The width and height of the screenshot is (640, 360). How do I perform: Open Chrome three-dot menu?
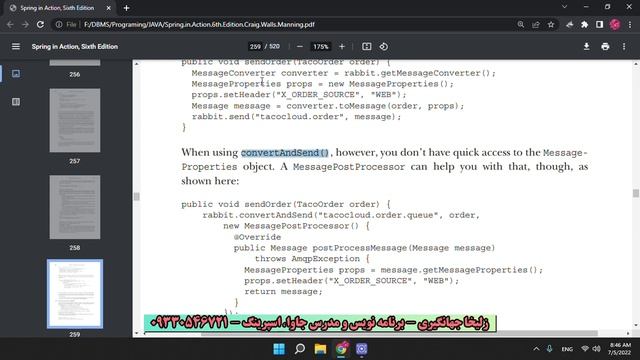coord(630,24)
